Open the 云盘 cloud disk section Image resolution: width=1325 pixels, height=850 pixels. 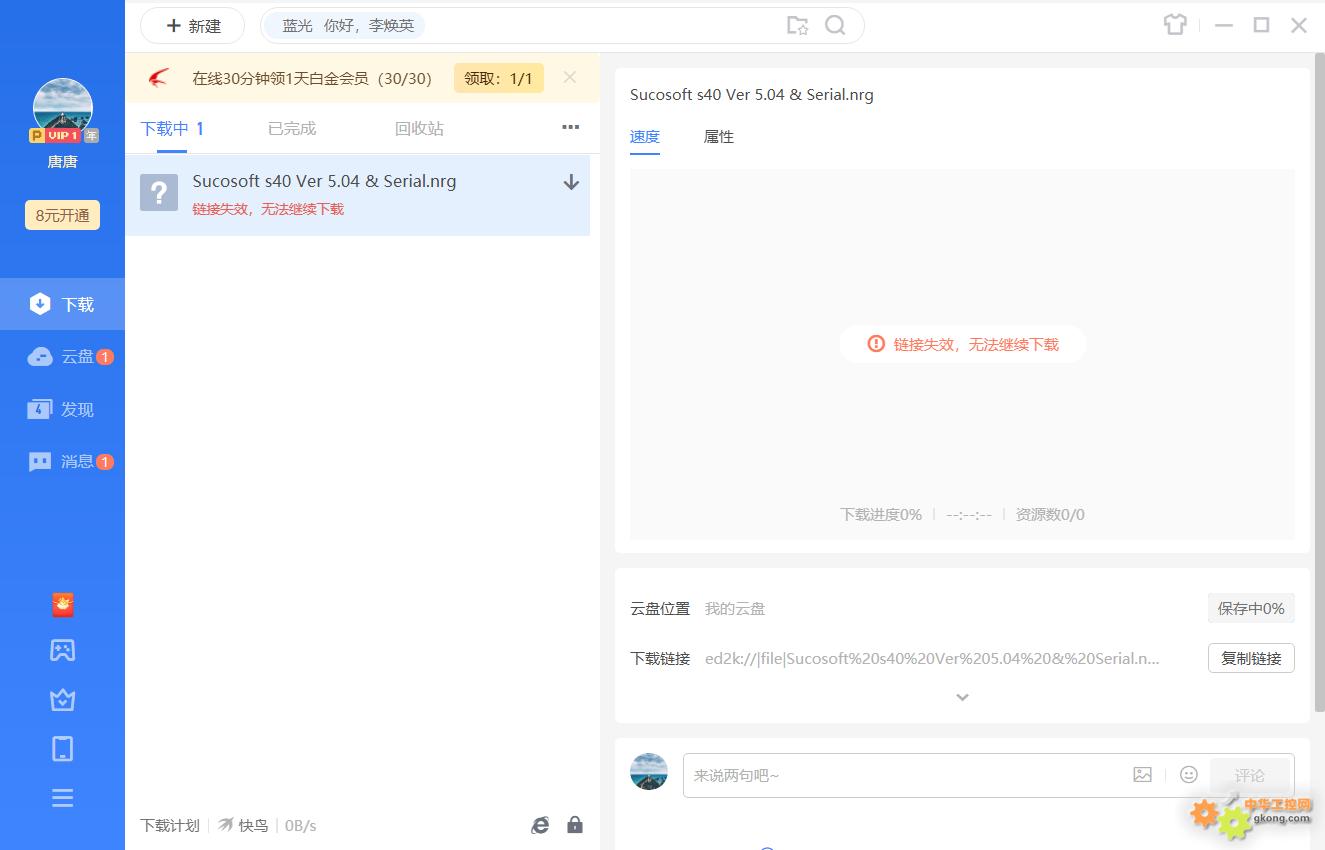(62, 357)
